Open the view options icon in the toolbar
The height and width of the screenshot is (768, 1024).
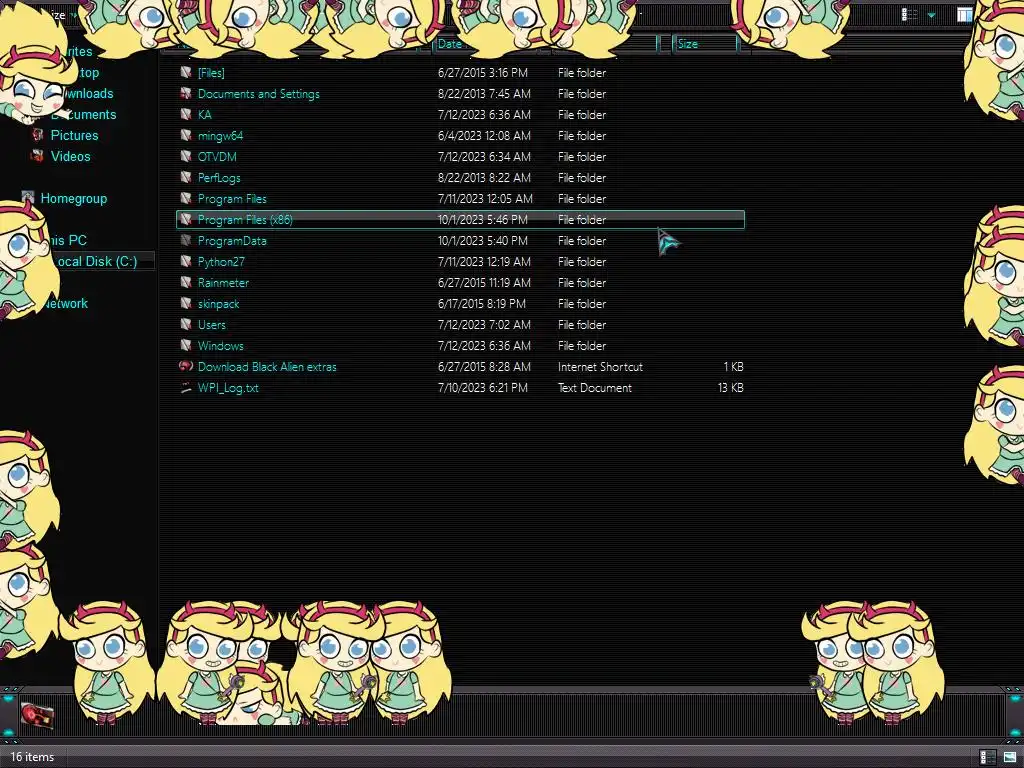[910, 14]
